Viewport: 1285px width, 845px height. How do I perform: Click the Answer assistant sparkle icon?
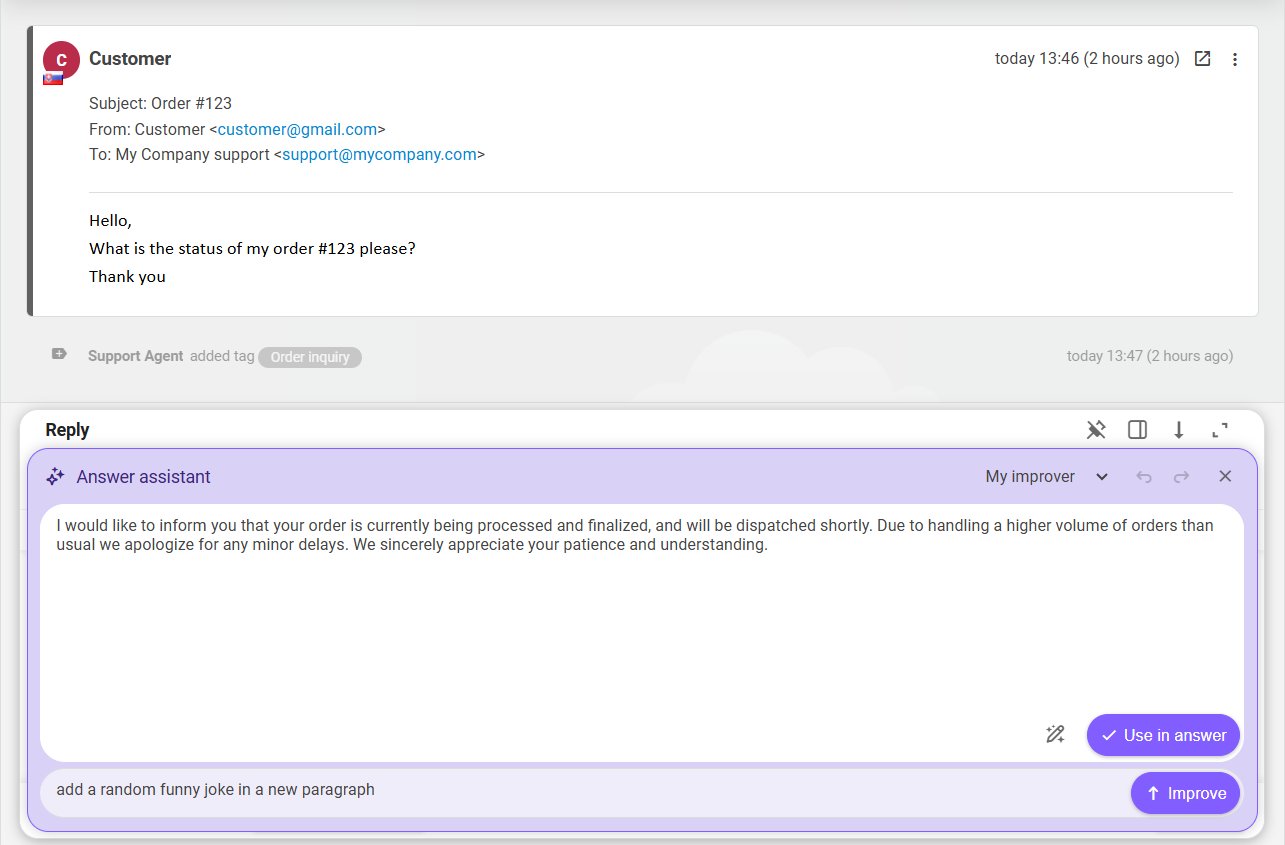pyautogui.click(x=55, y=476)
